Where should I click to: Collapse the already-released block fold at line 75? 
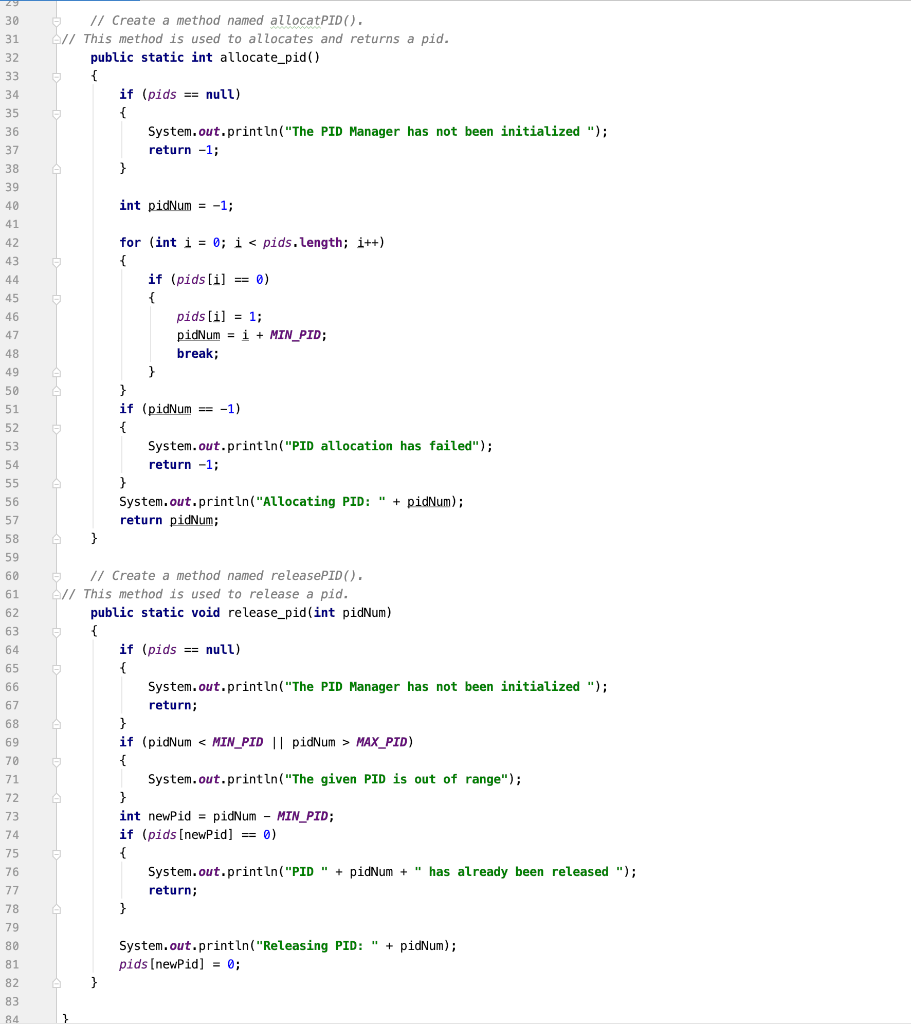(56, 853)
